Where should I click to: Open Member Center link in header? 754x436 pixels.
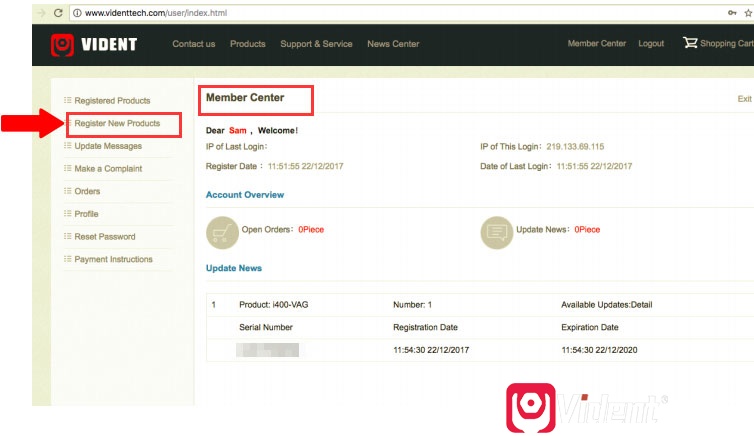[597, 43]
